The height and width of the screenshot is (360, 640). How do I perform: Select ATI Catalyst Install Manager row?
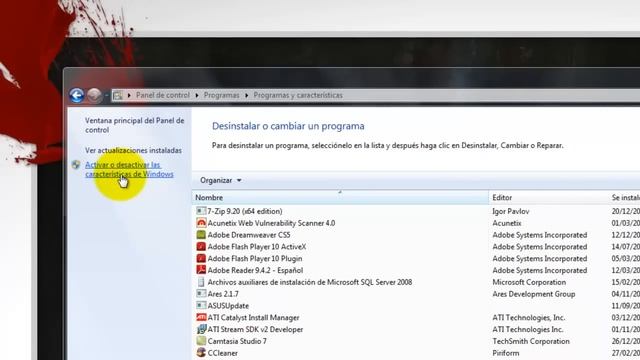(x=253, y=318)
